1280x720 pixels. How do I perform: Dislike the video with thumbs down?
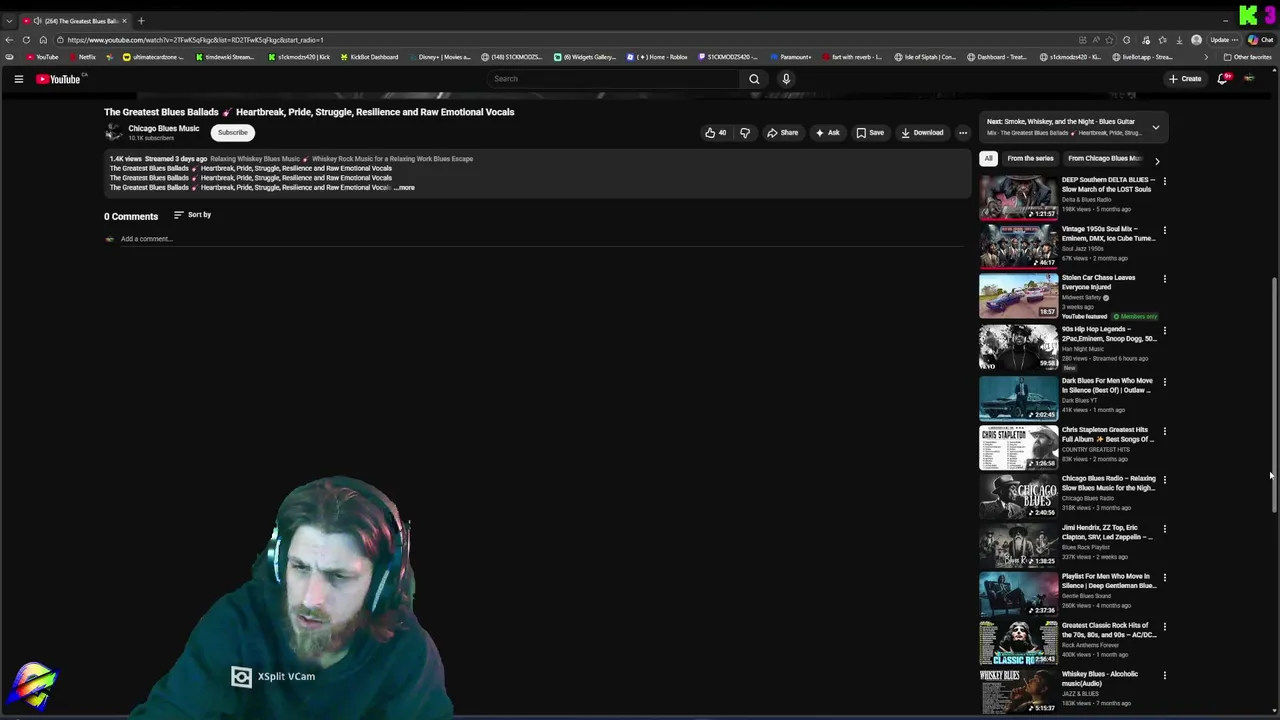click(x=745, y=132)
